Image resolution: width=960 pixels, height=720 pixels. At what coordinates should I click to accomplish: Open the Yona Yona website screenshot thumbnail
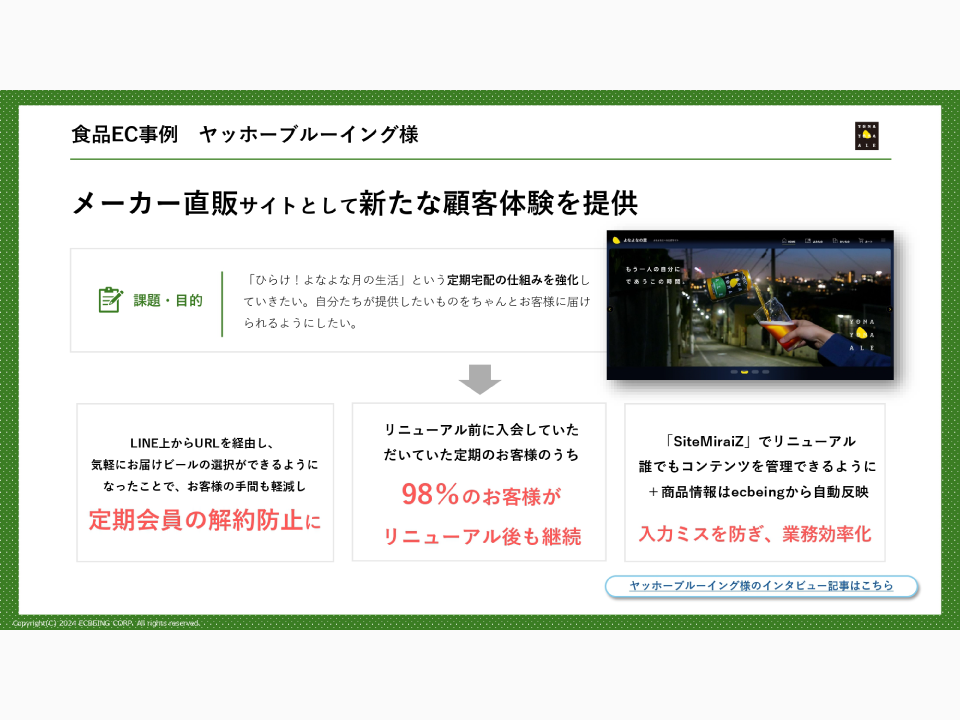pyautogui.click(x=750, y=305)
